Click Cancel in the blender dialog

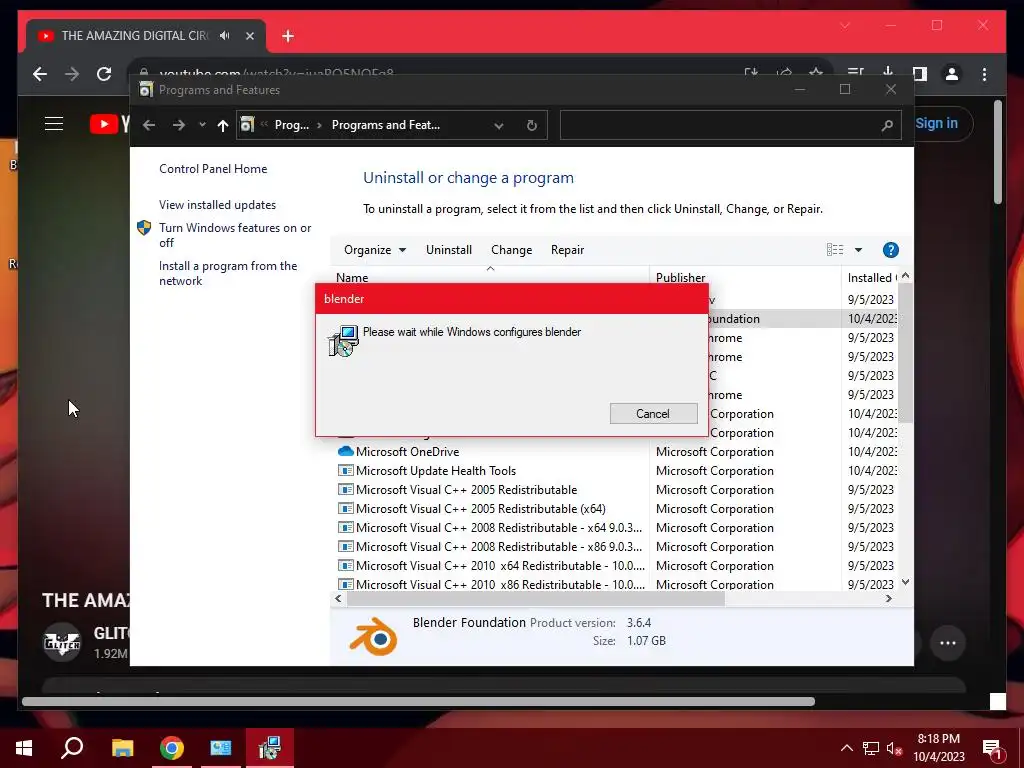[x=653, y=413]
